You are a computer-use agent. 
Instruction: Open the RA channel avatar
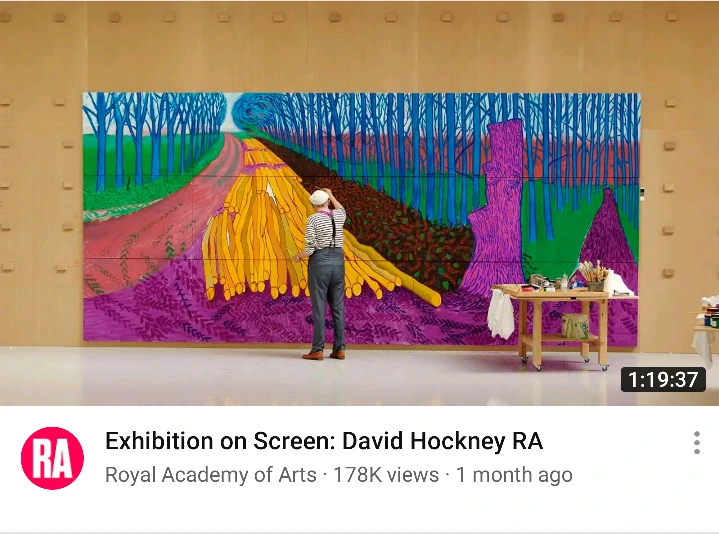(x=52, y=458)
